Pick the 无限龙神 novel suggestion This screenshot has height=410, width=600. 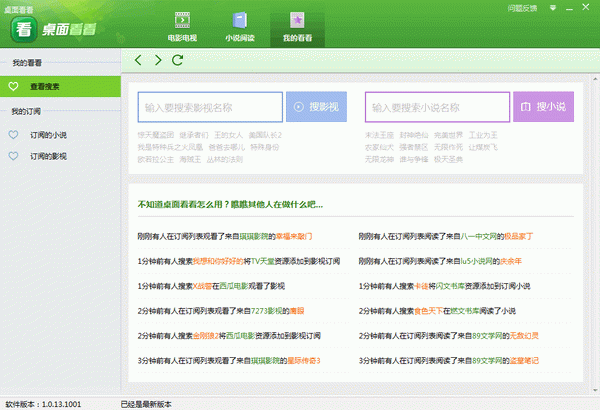tap(379, 159)
